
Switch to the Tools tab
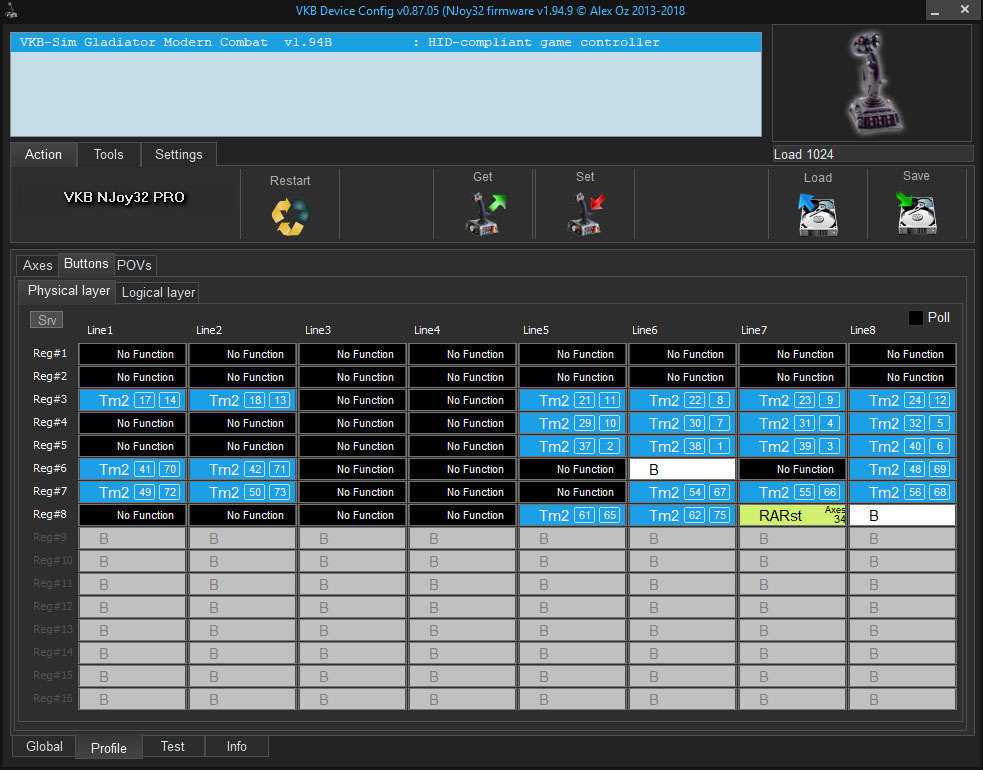click(109, 155)
